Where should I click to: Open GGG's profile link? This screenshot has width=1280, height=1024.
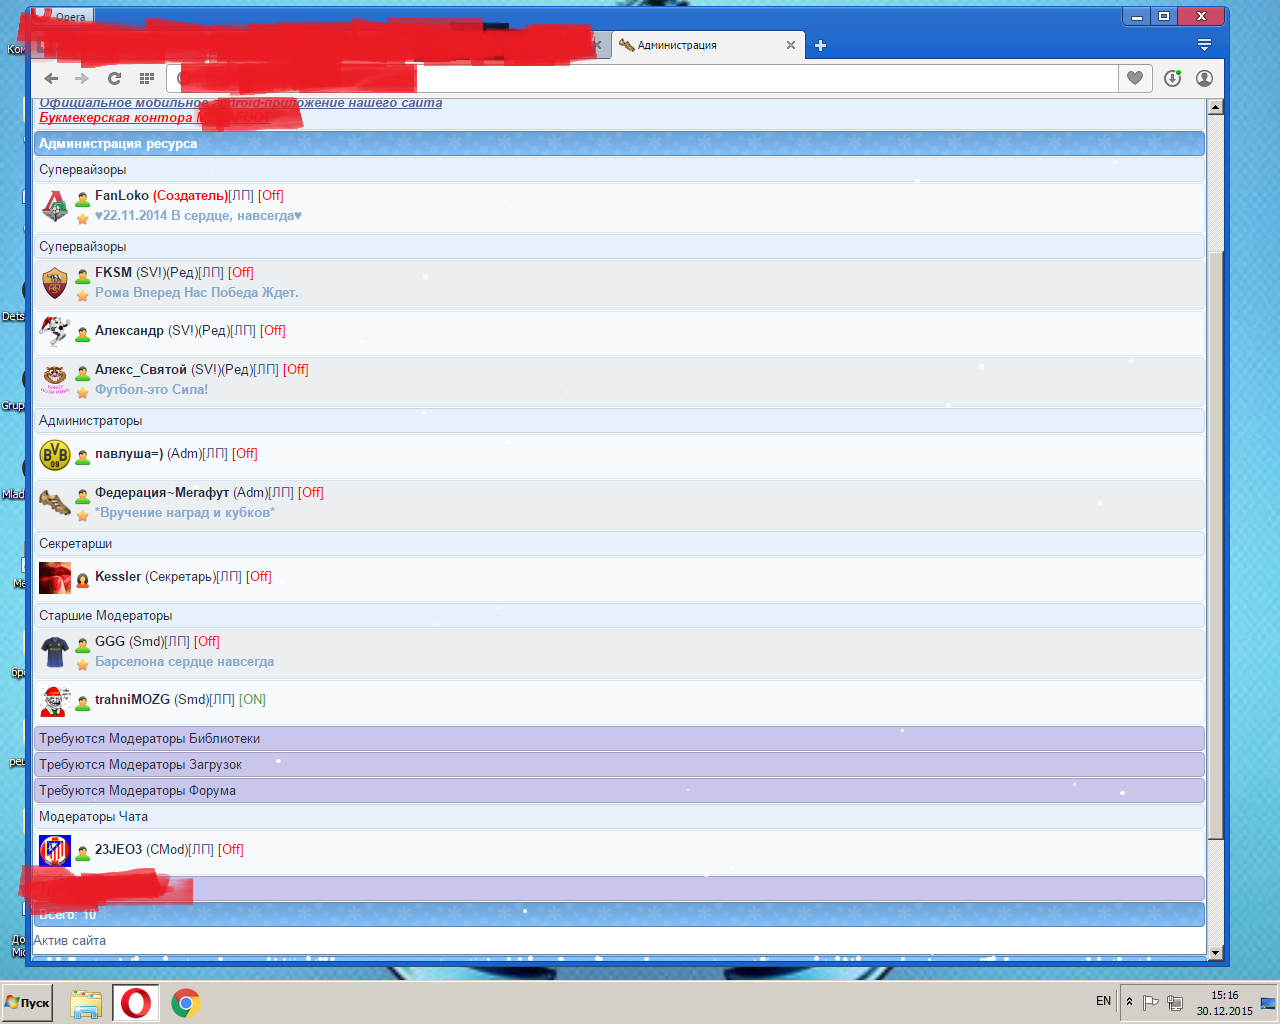[x=110, y=642]
